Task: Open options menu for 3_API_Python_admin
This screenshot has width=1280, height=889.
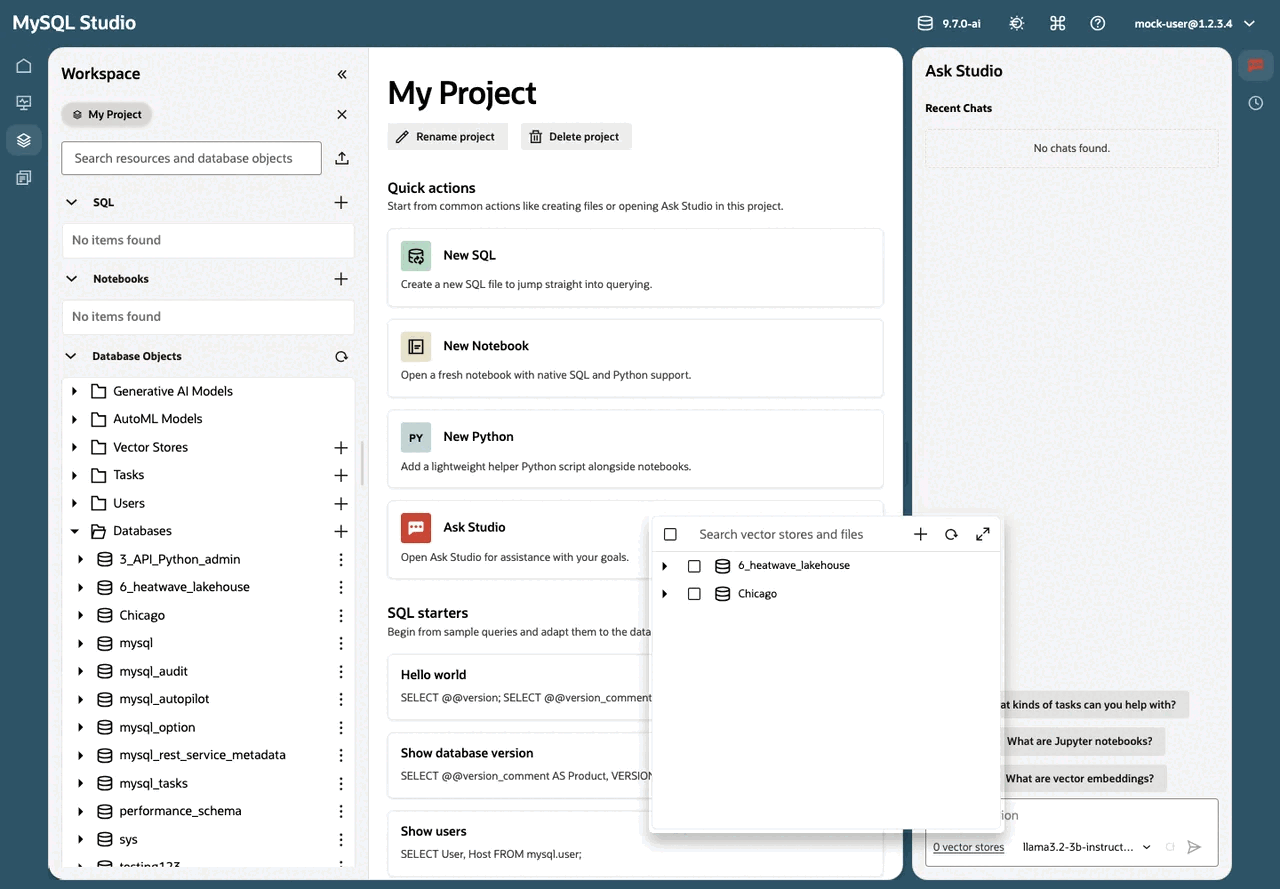Action: [341, 560]
